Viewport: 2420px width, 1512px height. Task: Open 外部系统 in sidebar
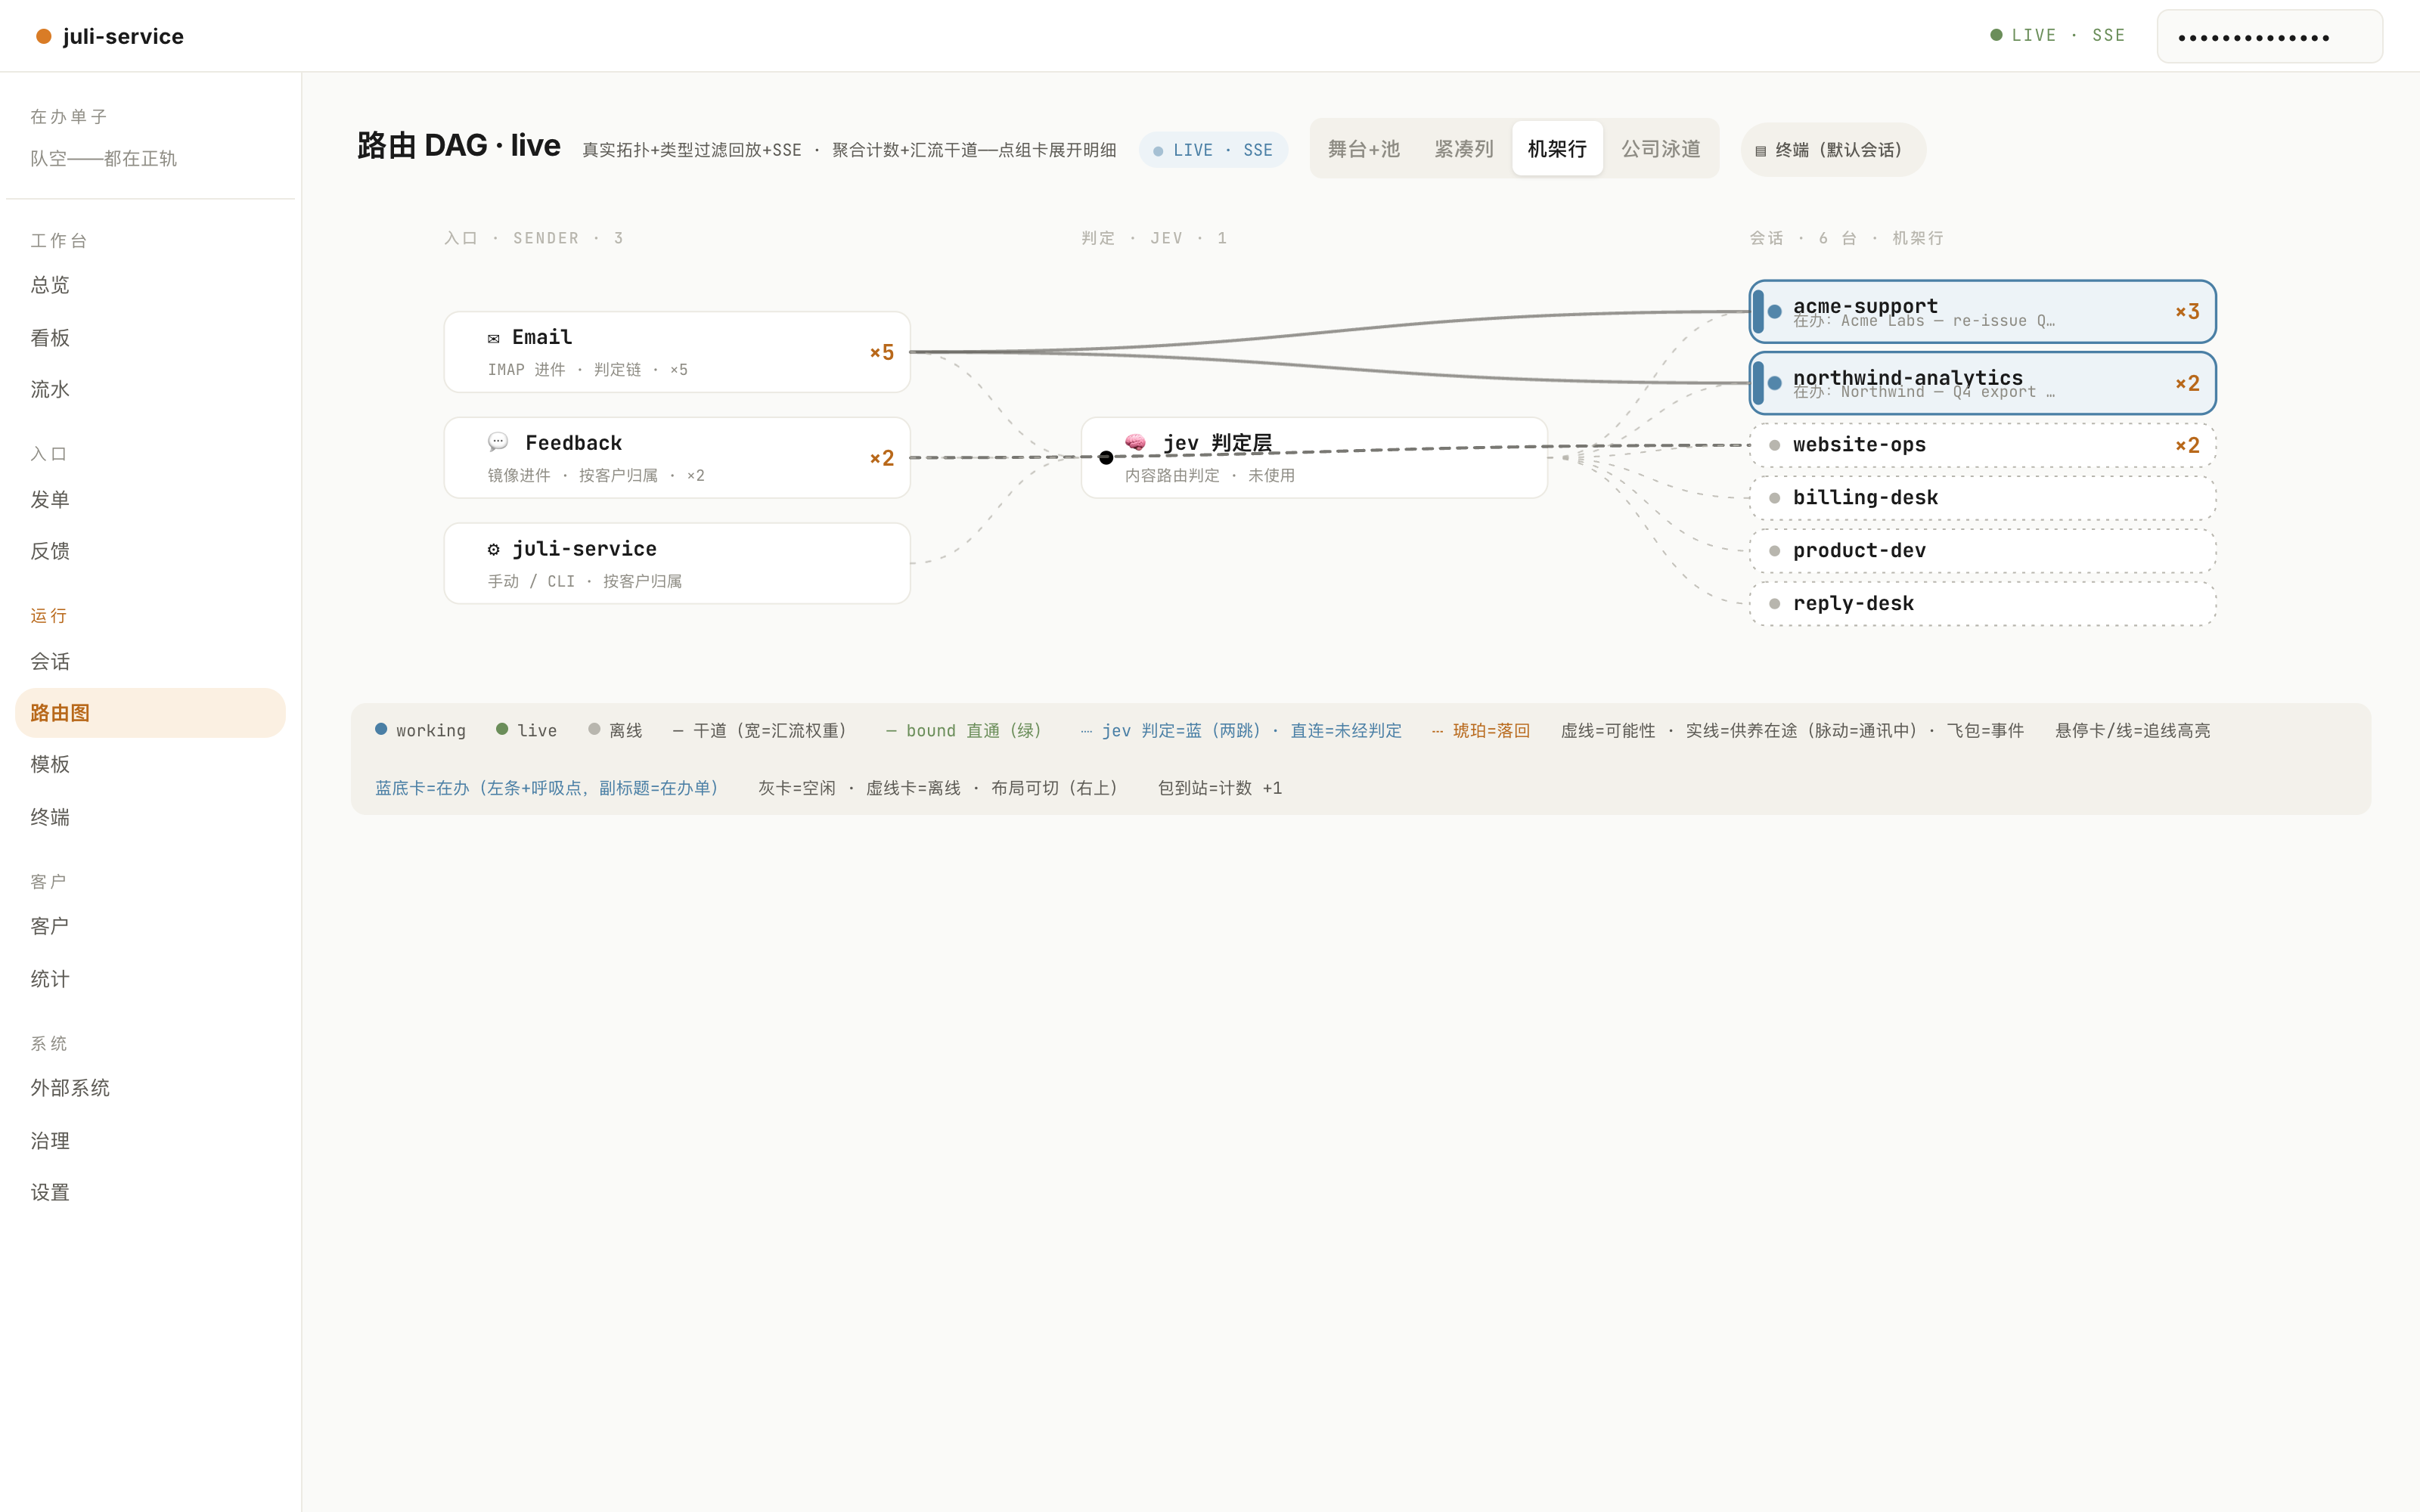pyautogui.click(x=150, y=1088)
